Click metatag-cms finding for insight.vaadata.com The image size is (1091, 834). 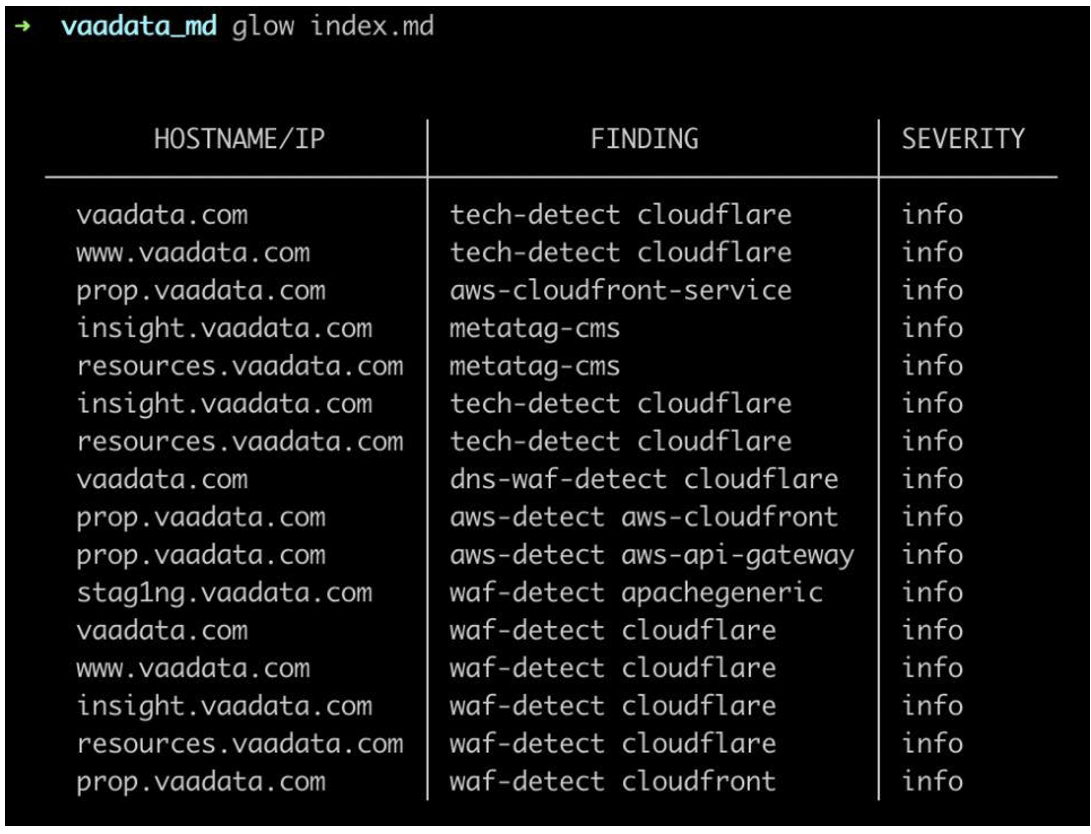pos(534,328)
